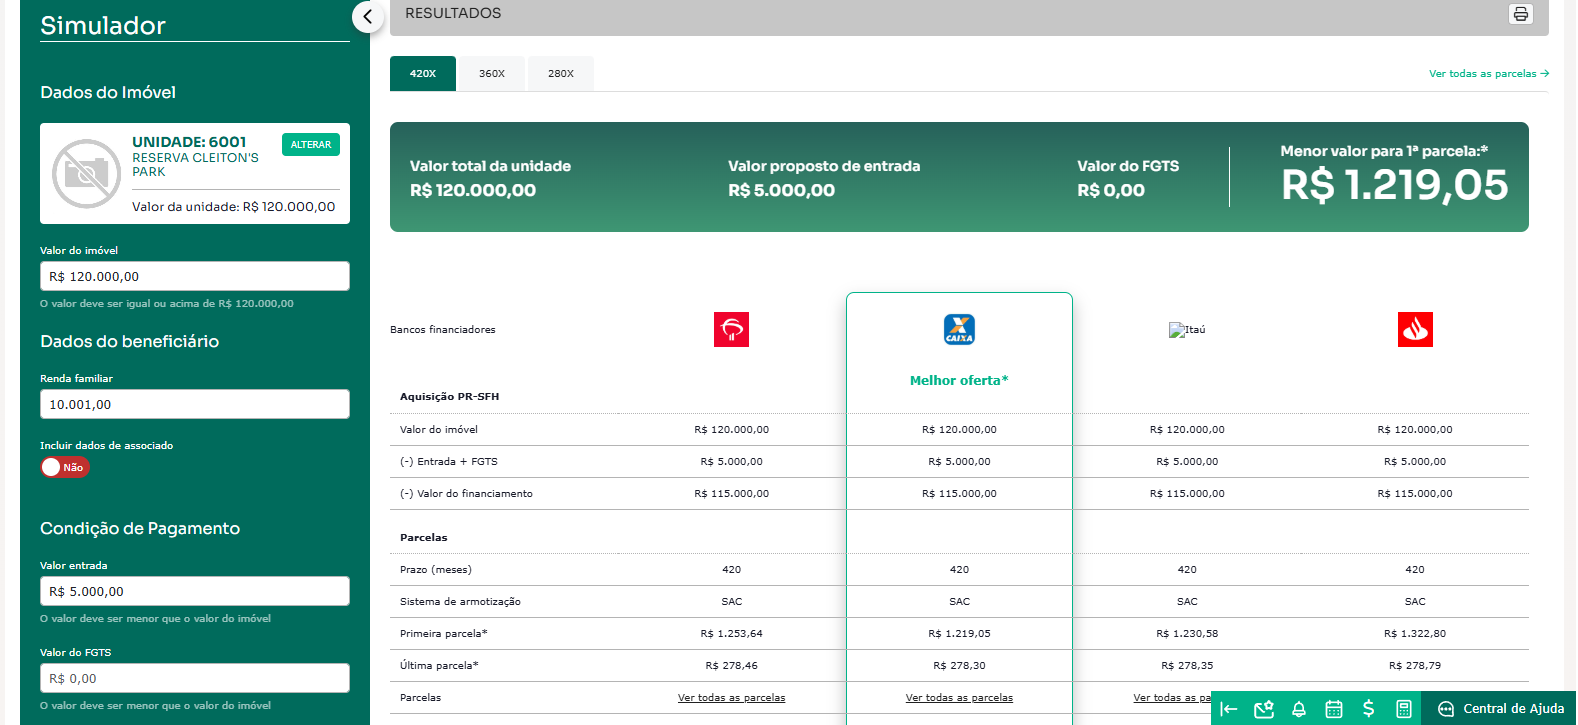Click Bradesco's Última parcela value R$ 278,46
1578x725 pixels.
[x=731, y=666]
